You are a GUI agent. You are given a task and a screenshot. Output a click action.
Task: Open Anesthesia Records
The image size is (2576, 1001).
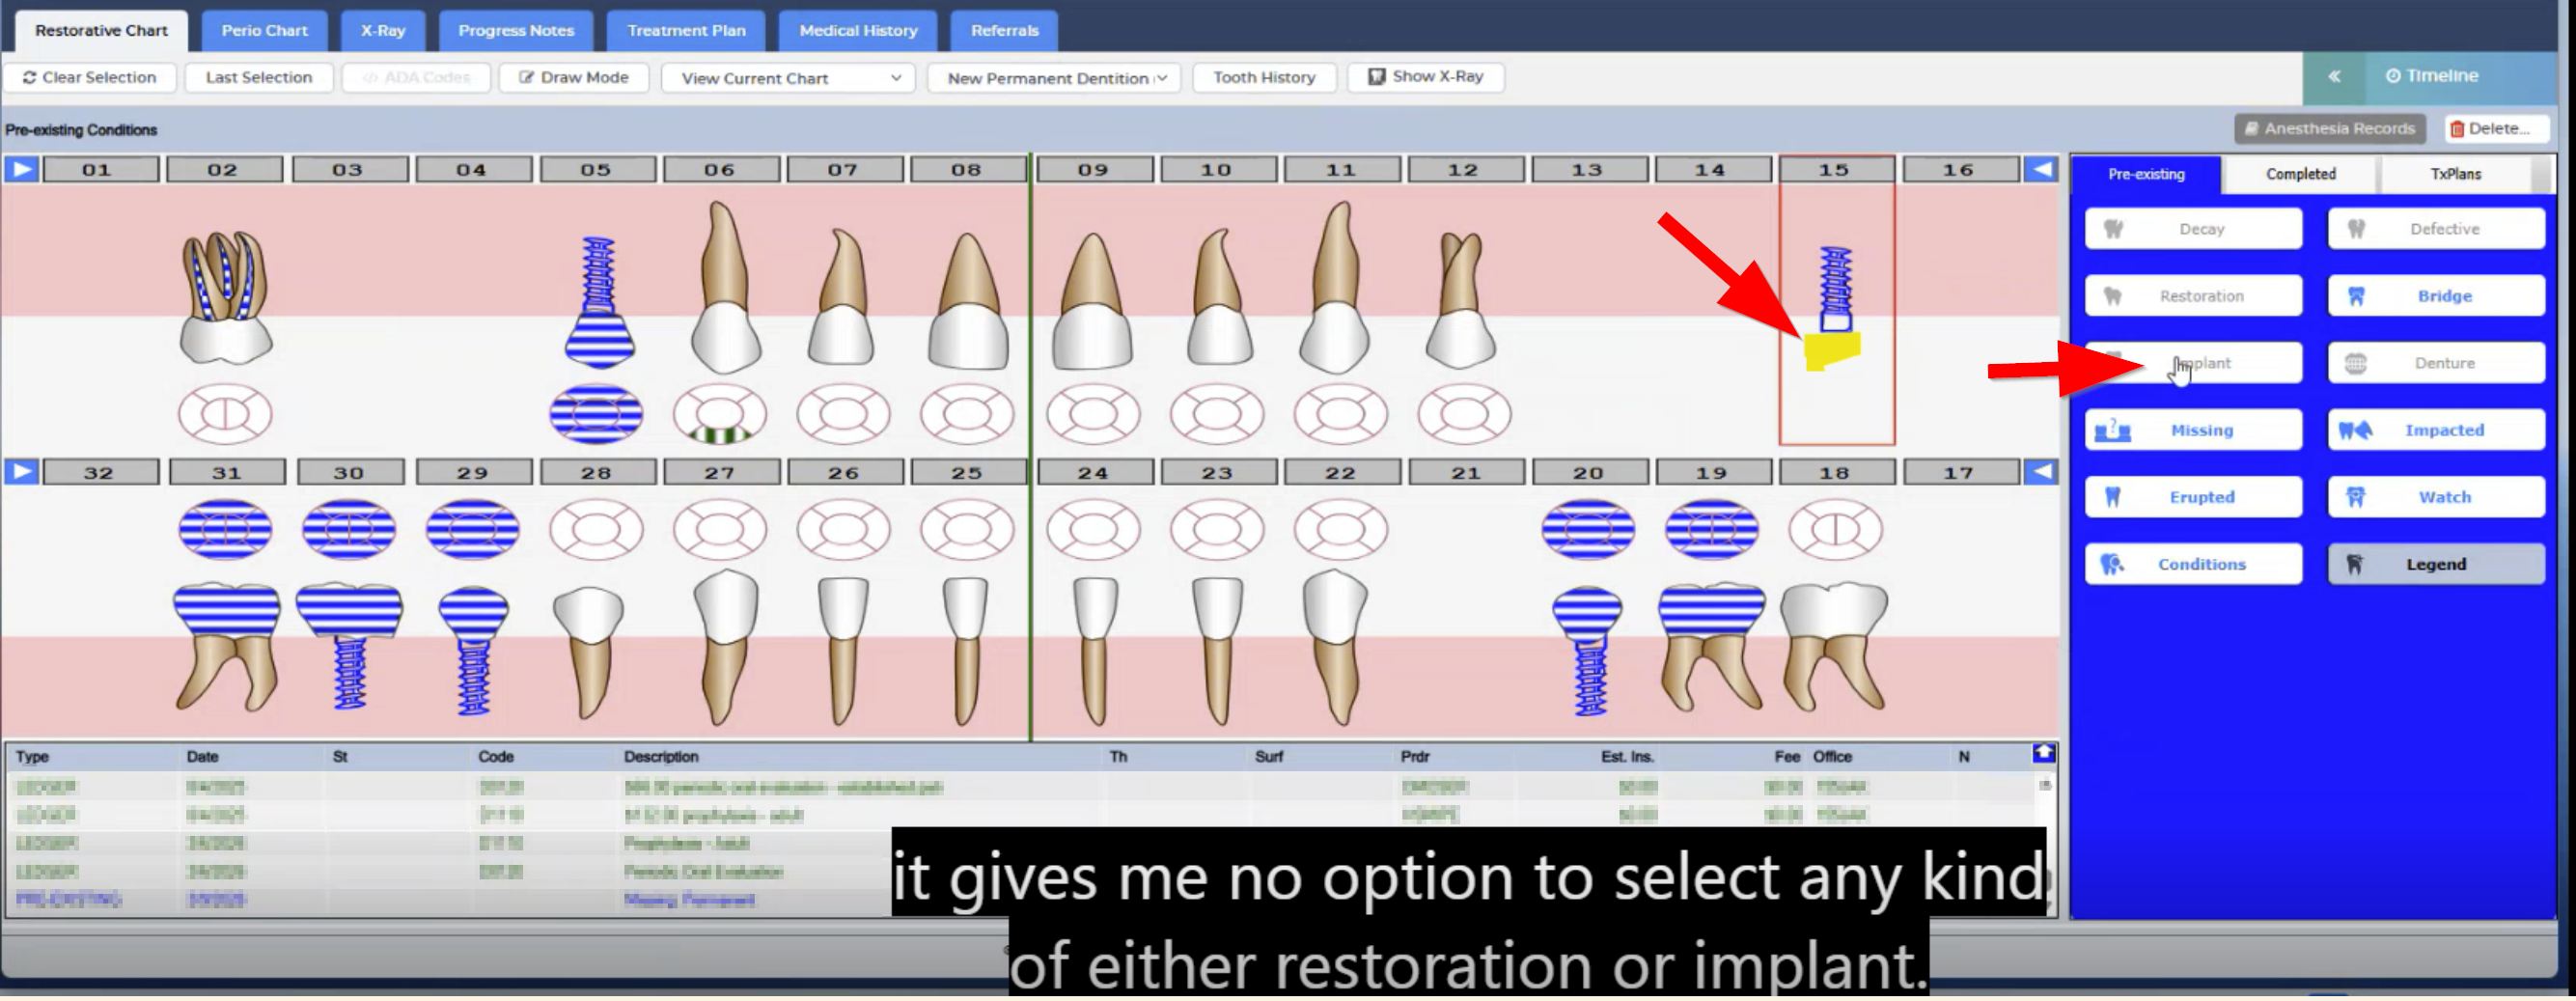click(2330, 129)
